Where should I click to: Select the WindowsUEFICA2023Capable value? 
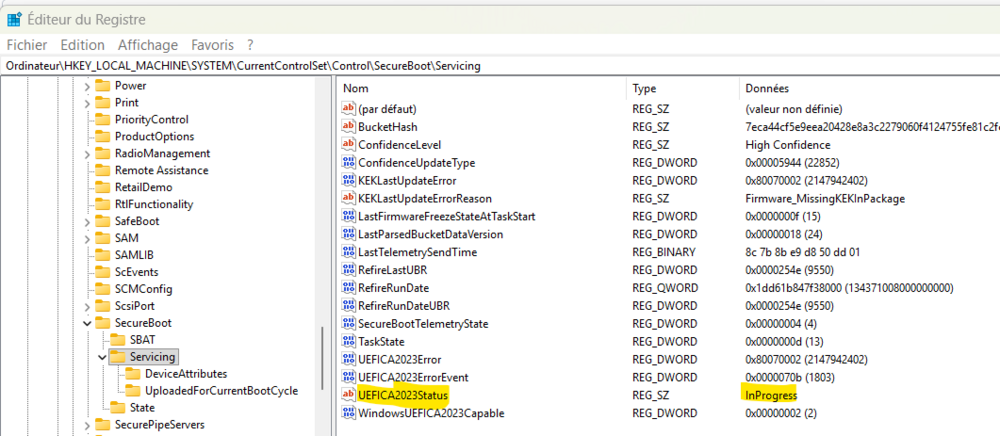[431, 413]
